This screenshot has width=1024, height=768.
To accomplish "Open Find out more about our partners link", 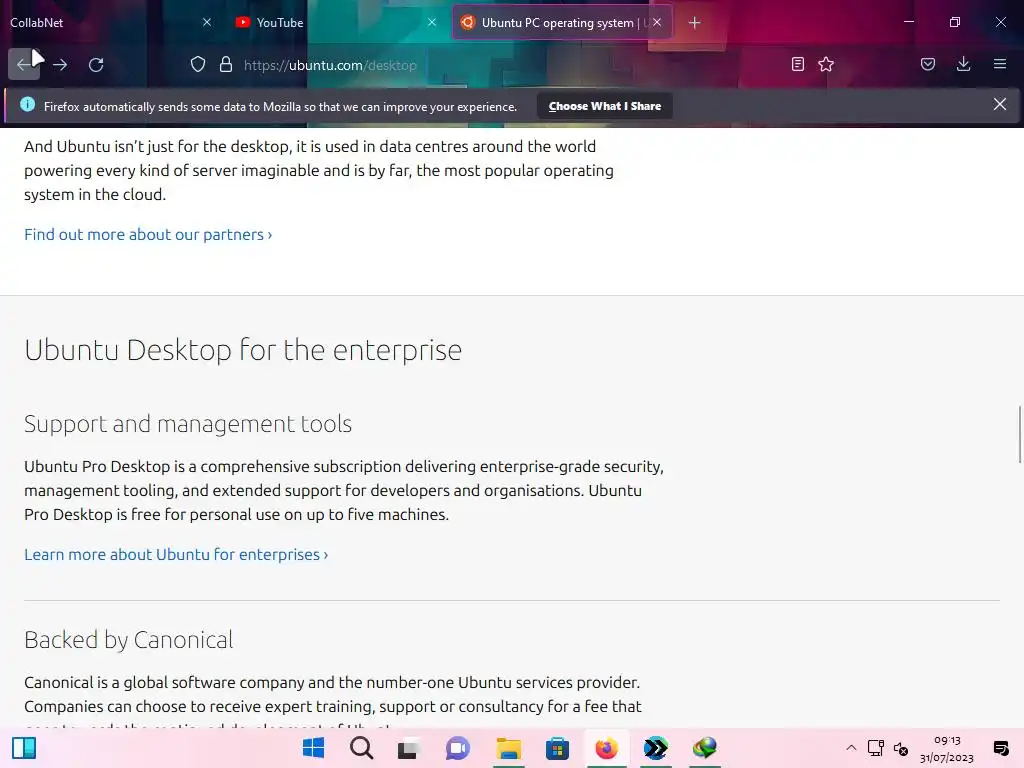I will (148, 234).
